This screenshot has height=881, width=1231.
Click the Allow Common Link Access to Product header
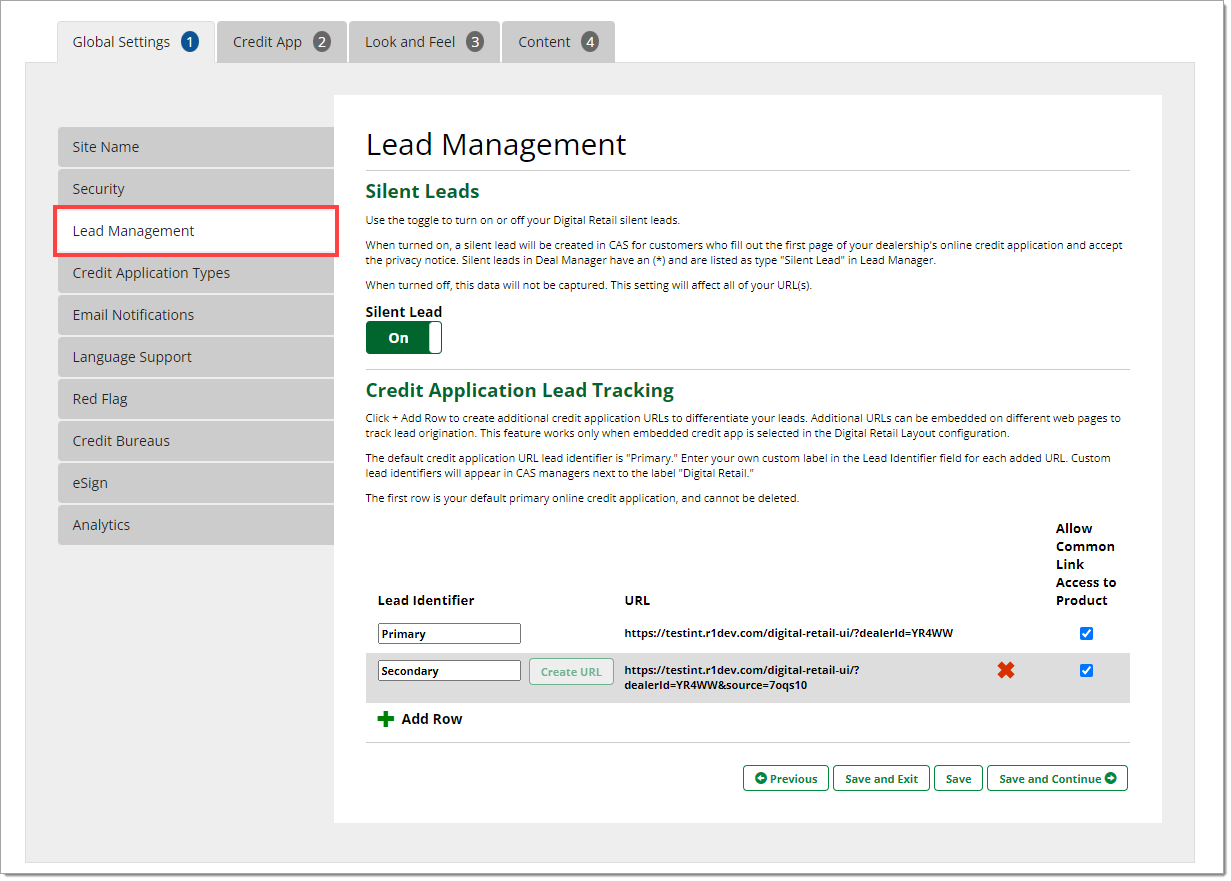coord(1086,565)
